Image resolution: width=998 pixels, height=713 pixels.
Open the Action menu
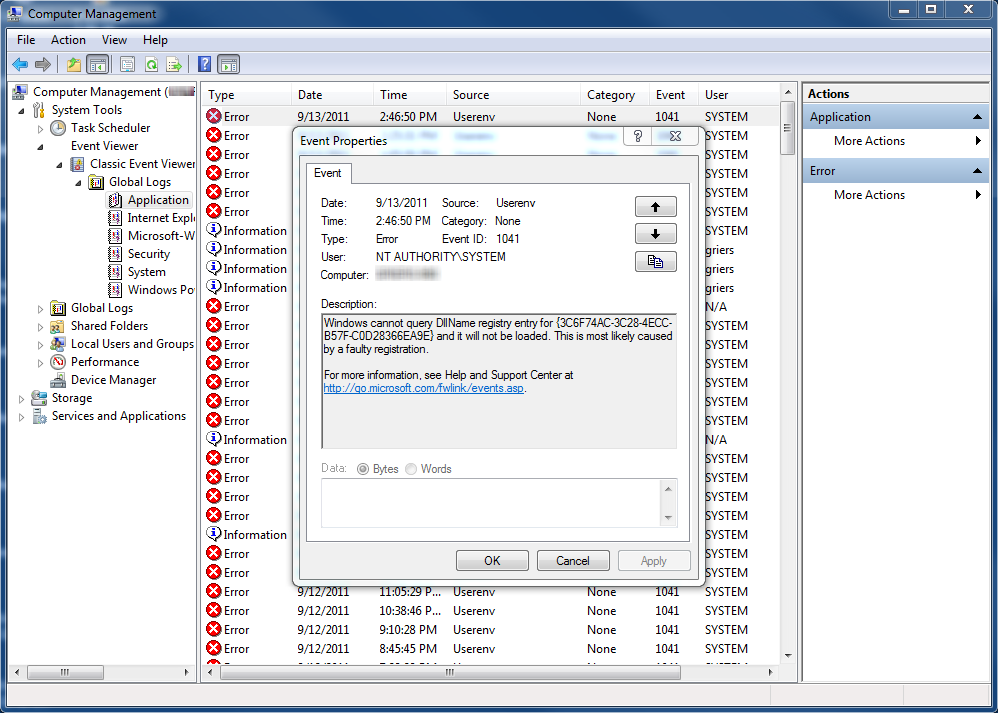68,40
